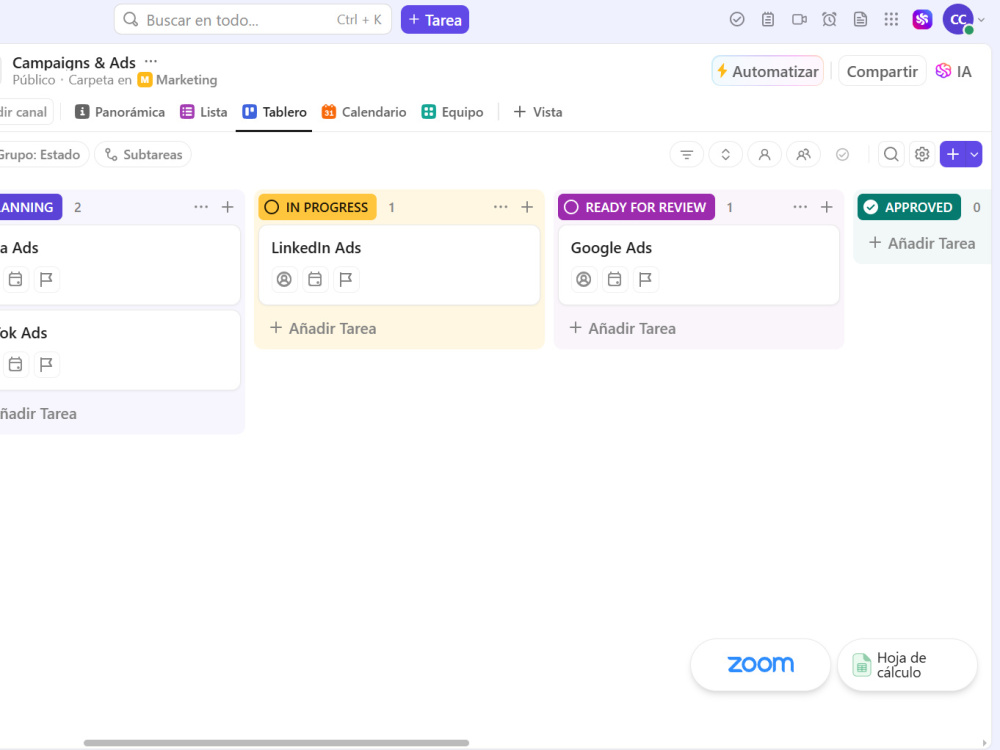1000x750 pixels.
Task: Switch to the Panorámica tab
Action: [x=120, y=112]
